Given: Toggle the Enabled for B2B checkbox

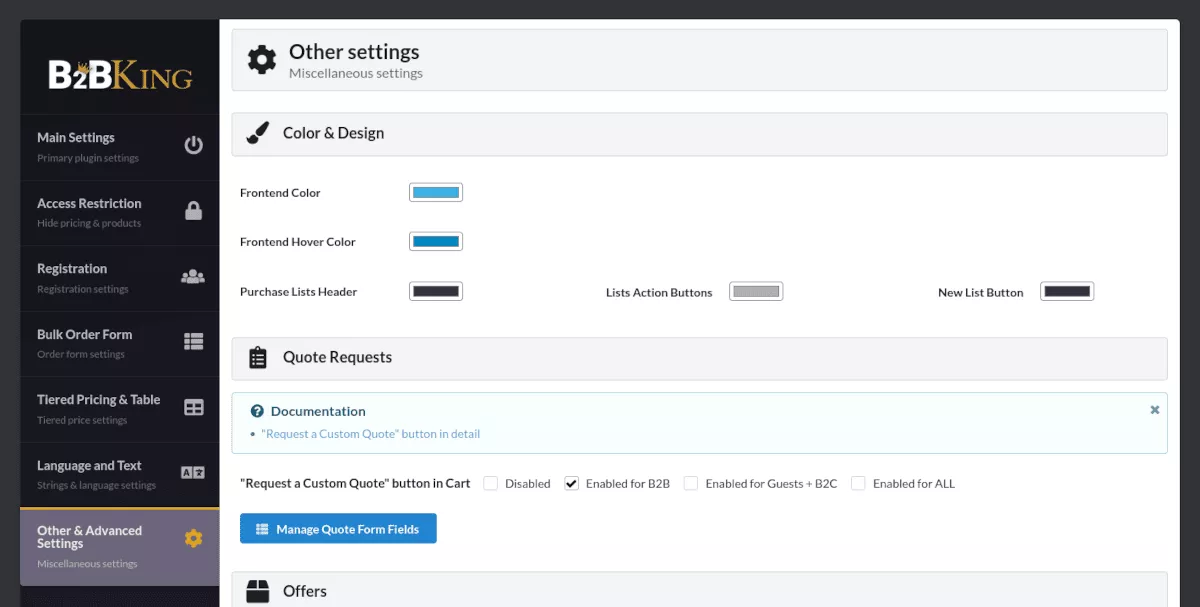Looking at the screenshot, I should tap(572, 483).
